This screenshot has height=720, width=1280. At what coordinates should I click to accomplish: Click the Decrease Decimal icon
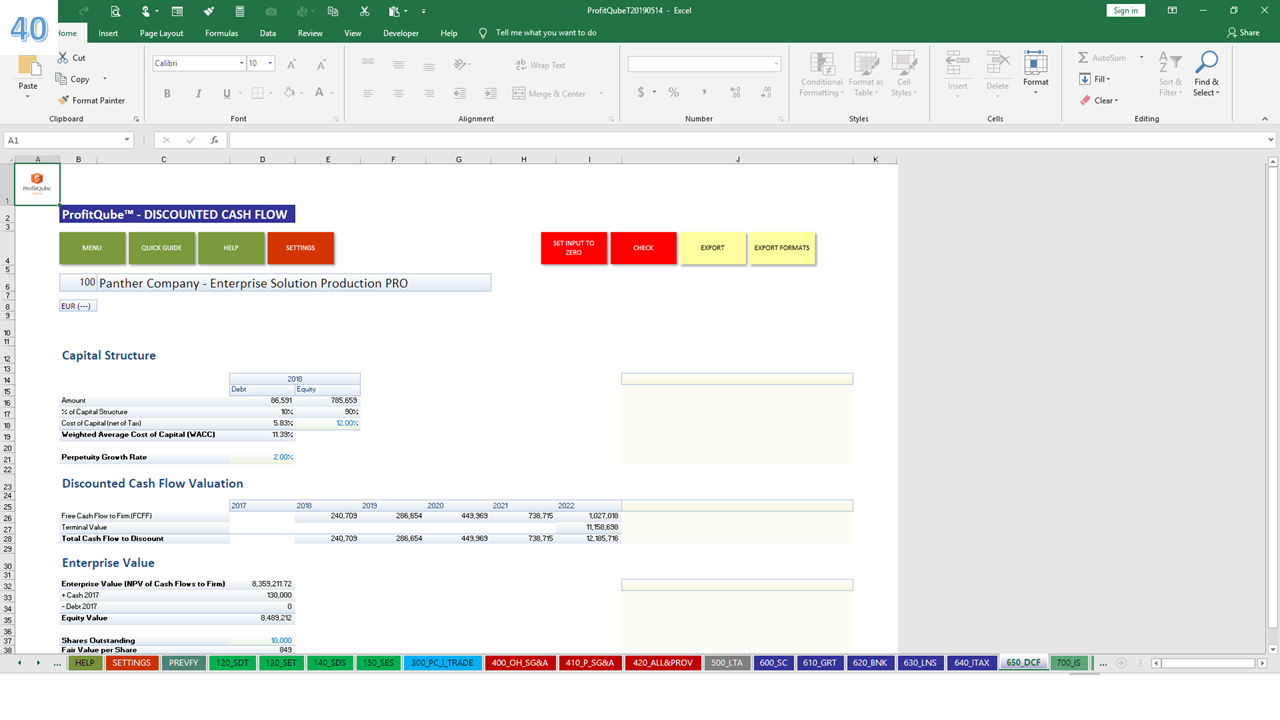tap(766, 92)
